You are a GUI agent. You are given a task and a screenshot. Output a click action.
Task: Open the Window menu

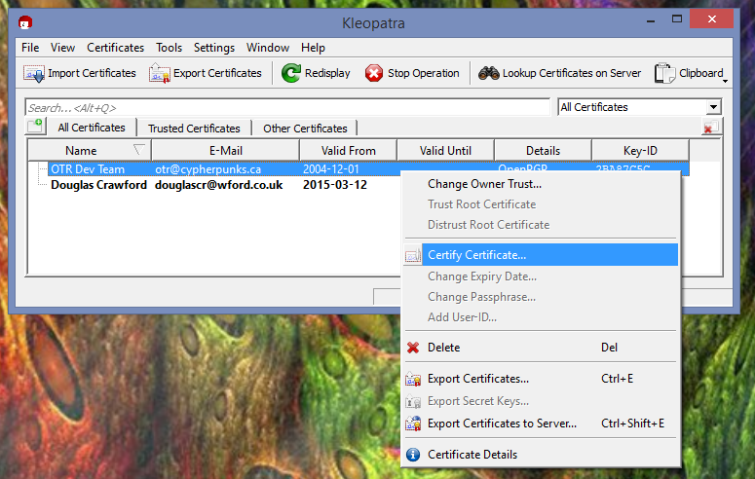[x=268, y=48]
